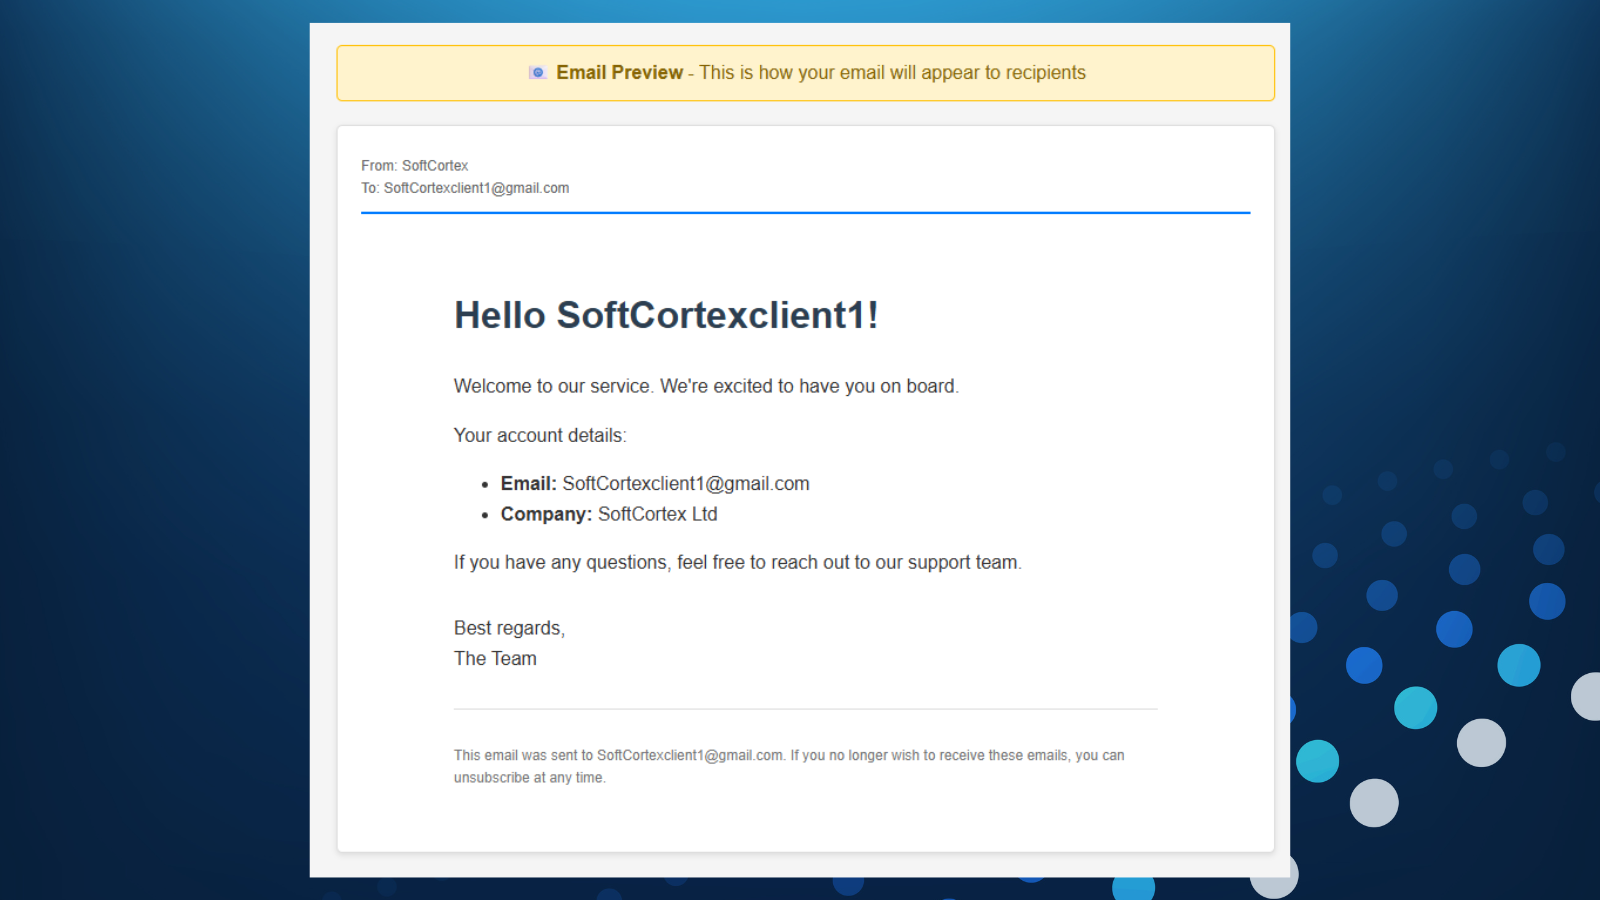This screenshot has width=1600, height=900.
Task: Click the gray divider above the footer
Action: pos(805,709)
